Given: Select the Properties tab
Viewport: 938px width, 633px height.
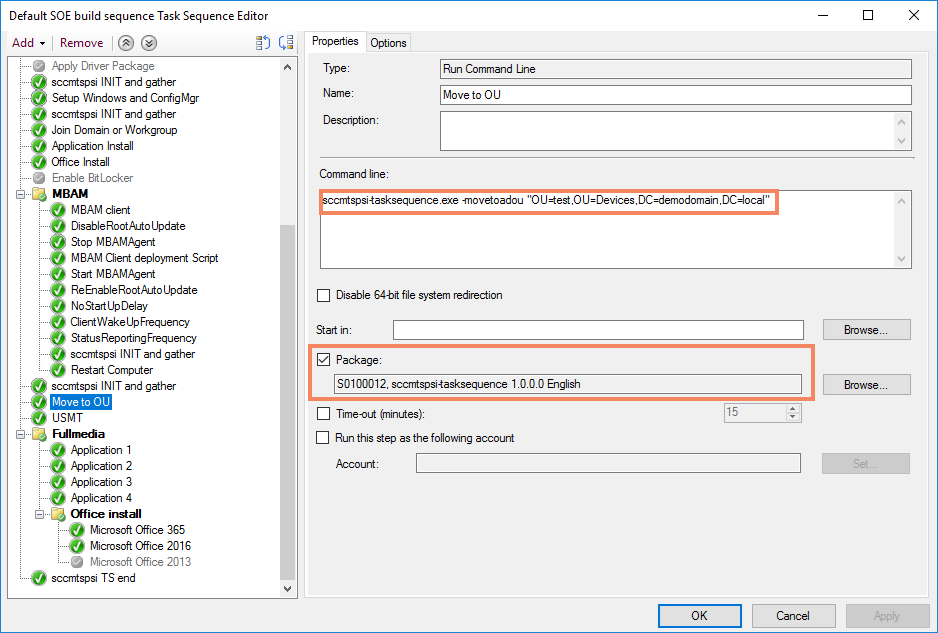Looking at the screenshot, I should (335, 41).
